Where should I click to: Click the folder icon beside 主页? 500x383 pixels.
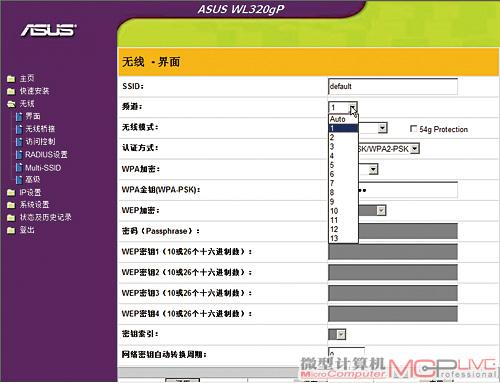pyautogui.click(x=11, y=79)
